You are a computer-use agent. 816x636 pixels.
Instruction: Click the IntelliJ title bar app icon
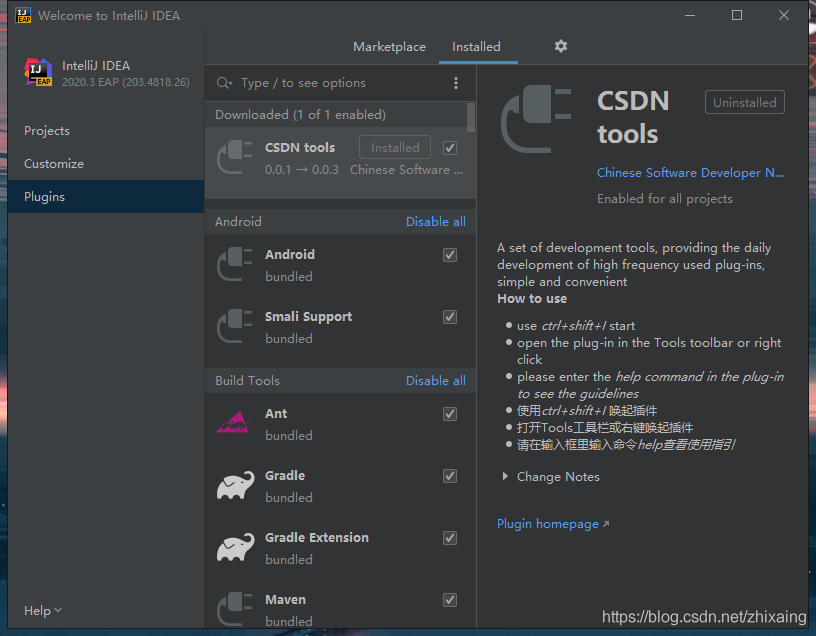pos(23,15)
